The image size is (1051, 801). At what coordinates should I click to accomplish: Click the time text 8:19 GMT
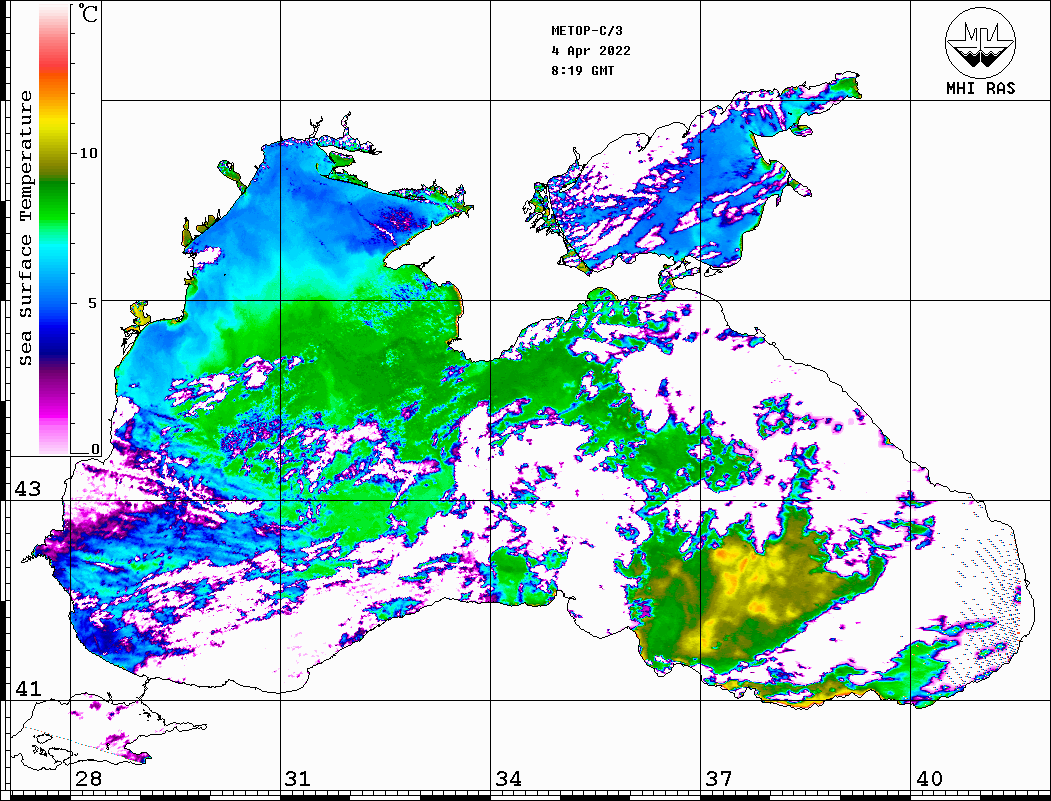pyautogui.click(x=582, y=70)
